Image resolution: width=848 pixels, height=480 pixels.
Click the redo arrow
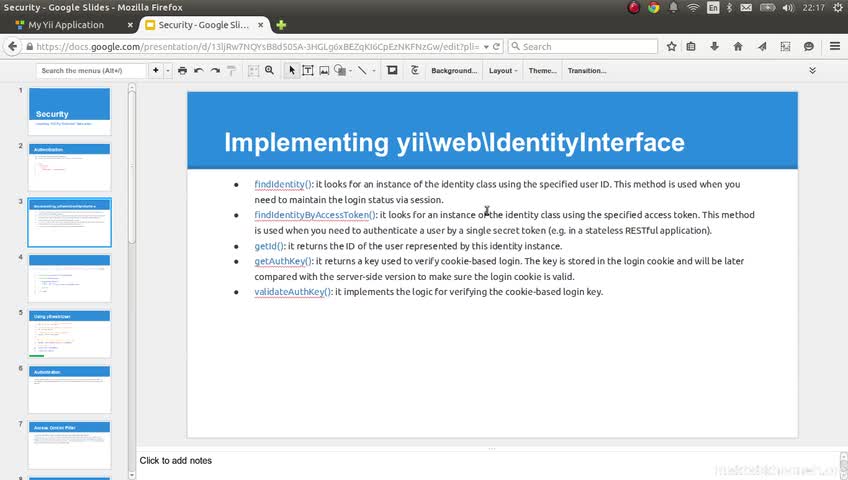[215, 70]
